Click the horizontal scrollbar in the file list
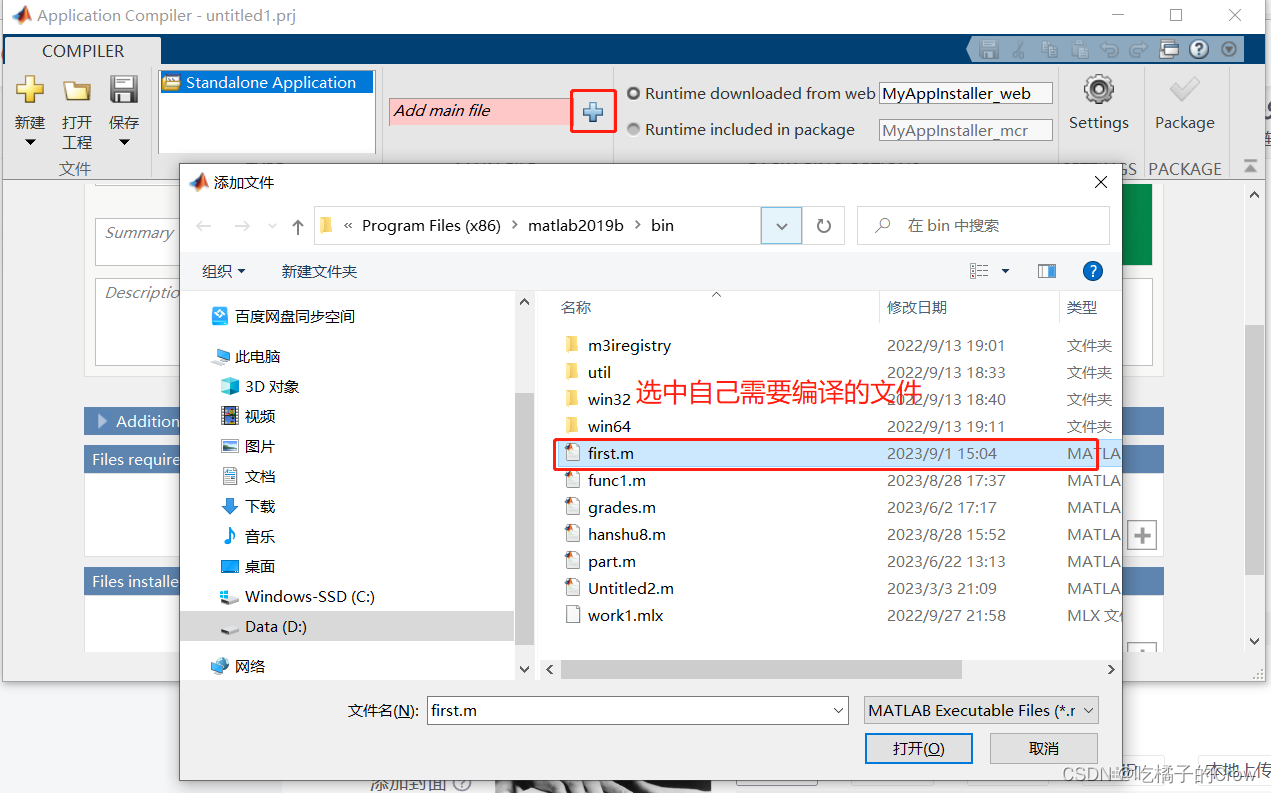This screenshot has height=793, width=1271. (760, 668)
